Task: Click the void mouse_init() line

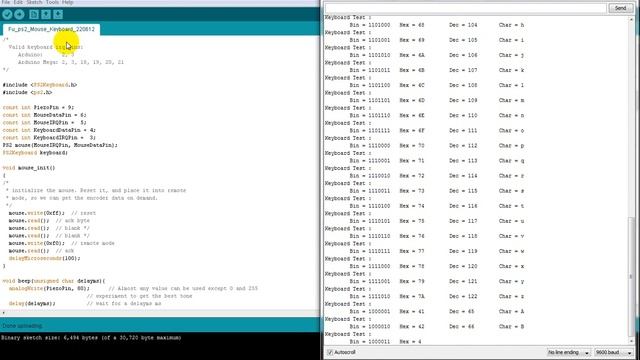Action: pyautogui.click(x=29, y=168)
